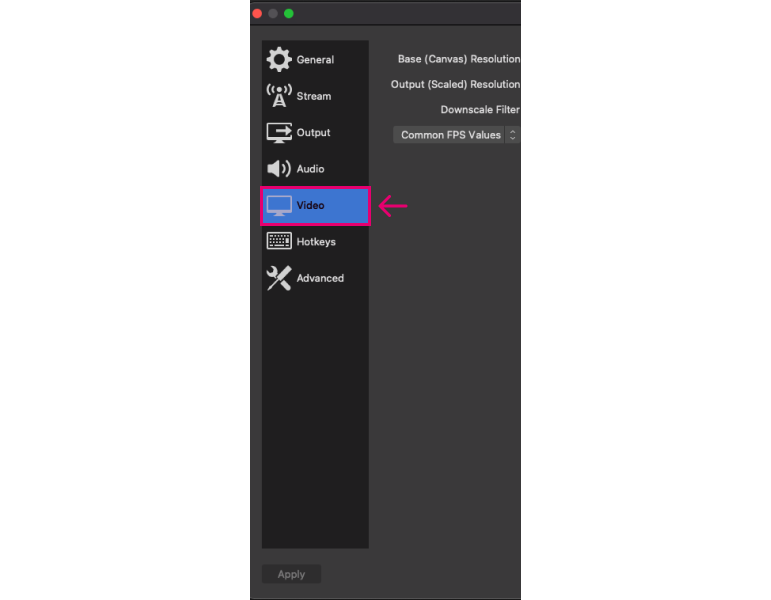
Task: Click the Downscale Filter label
Action: click(480, 110)
